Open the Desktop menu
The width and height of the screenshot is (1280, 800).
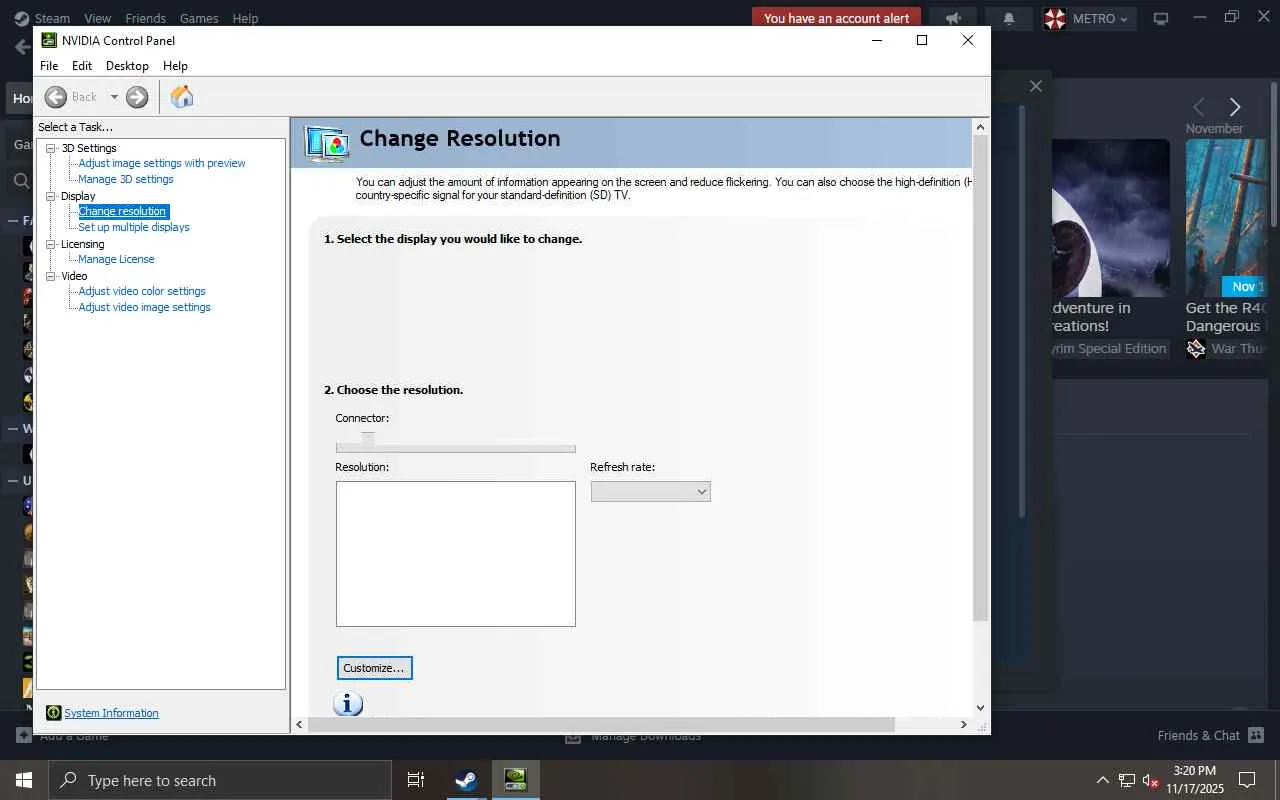(127, 66)
